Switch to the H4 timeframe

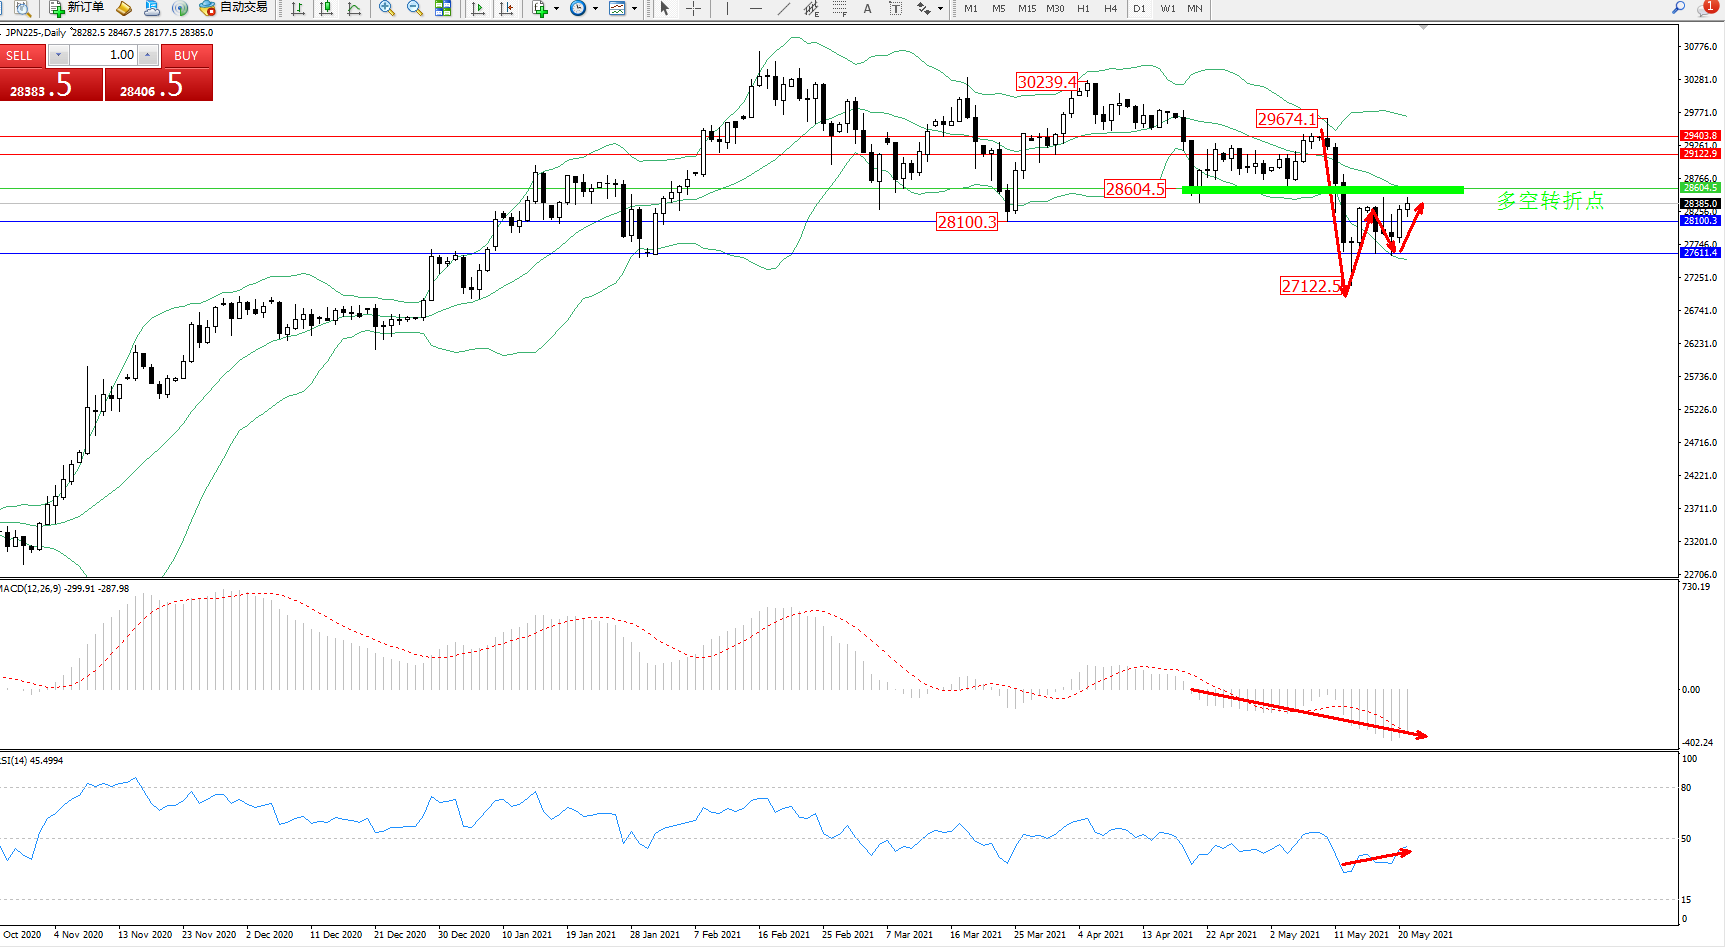pos(1110,9)
